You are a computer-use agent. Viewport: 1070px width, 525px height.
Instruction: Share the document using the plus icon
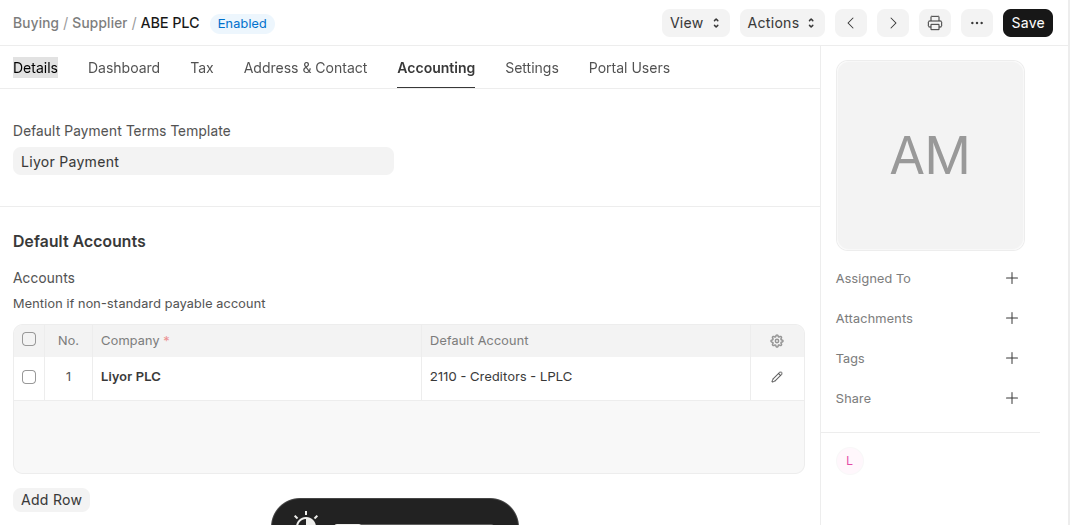(1011, 399)
